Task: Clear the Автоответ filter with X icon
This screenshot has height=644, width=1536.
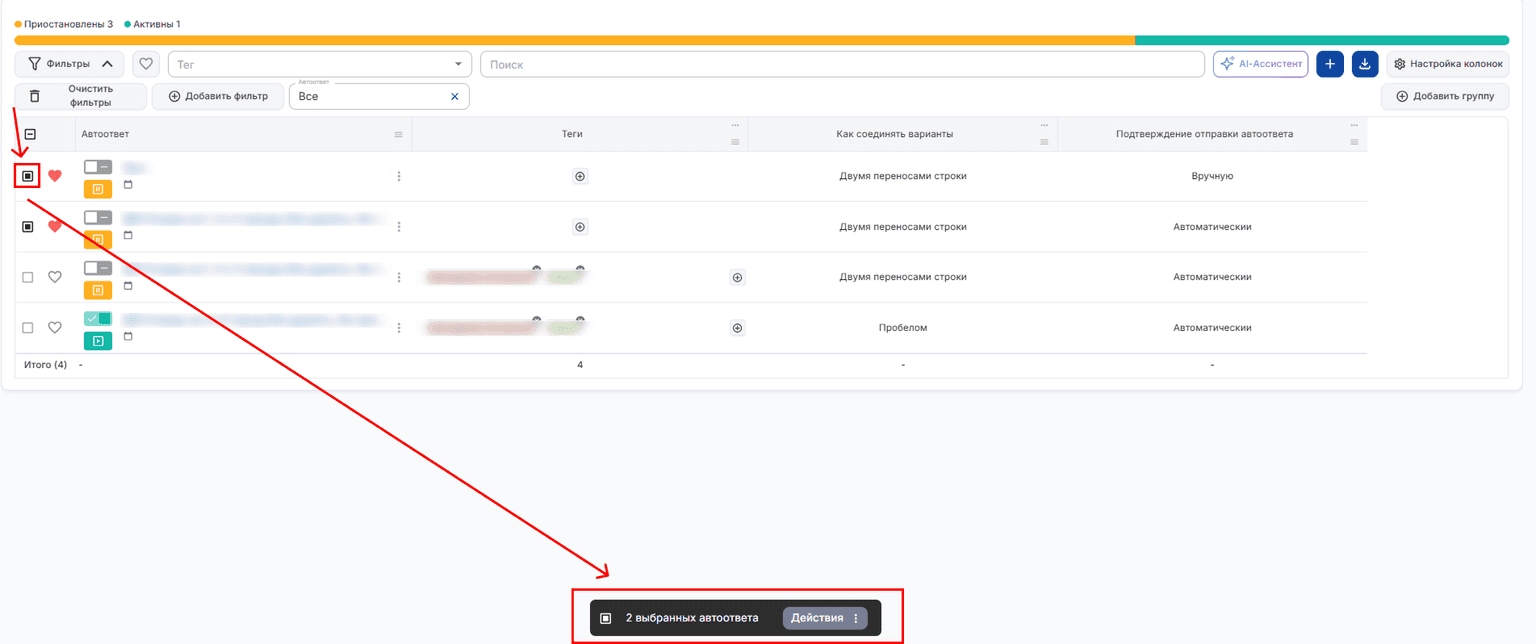Action: (455, 97)
